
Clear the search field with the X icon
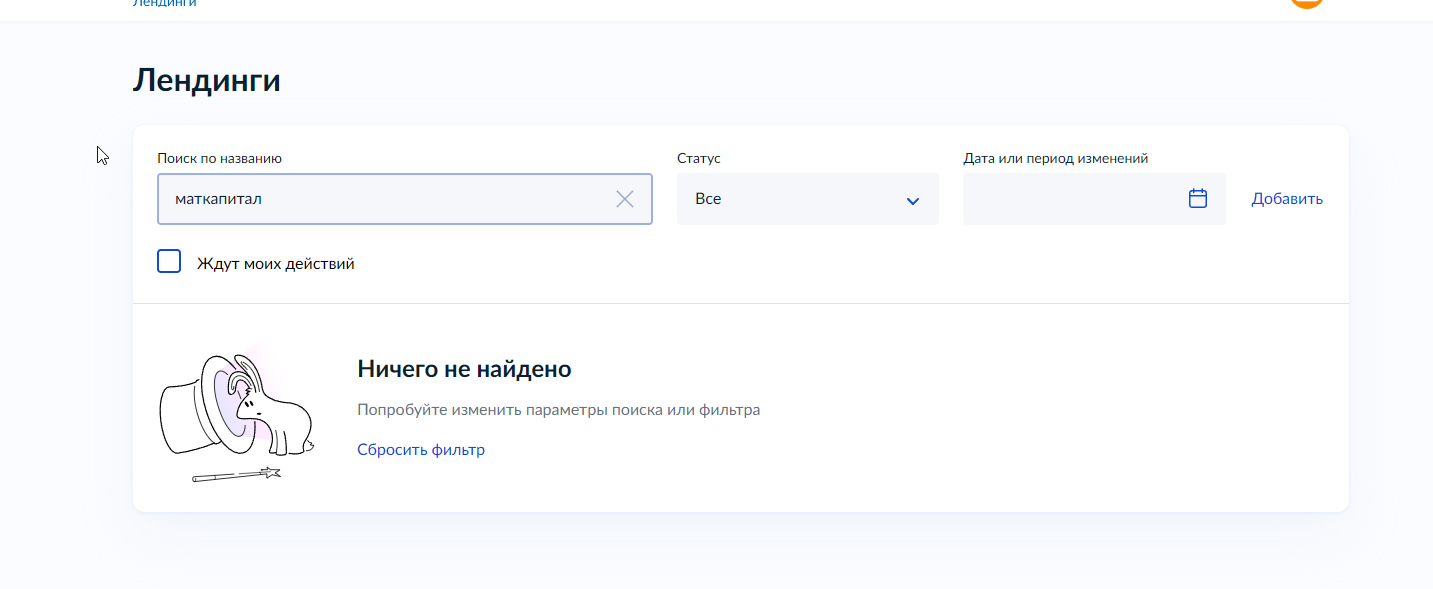(x=625, y=199)
